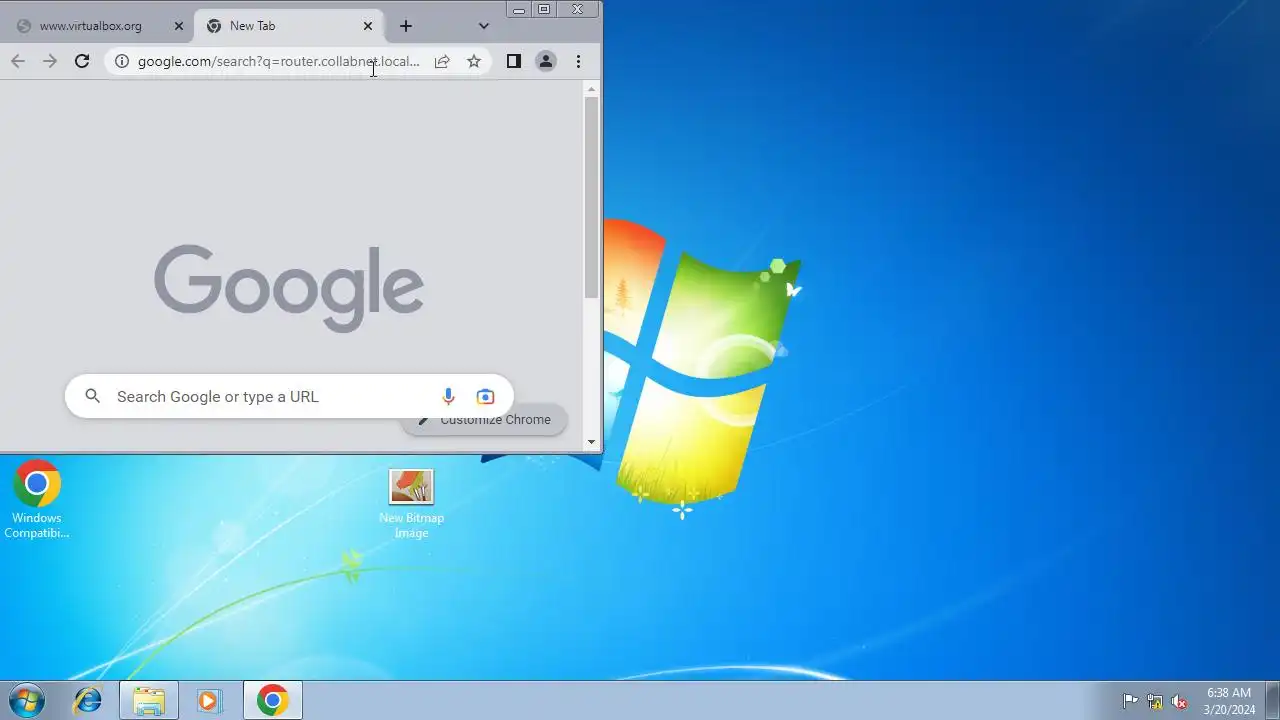The height and width of the screenshot is (720, 1280).
Task: Click the address bar URL text
Action: pos(279,61)
